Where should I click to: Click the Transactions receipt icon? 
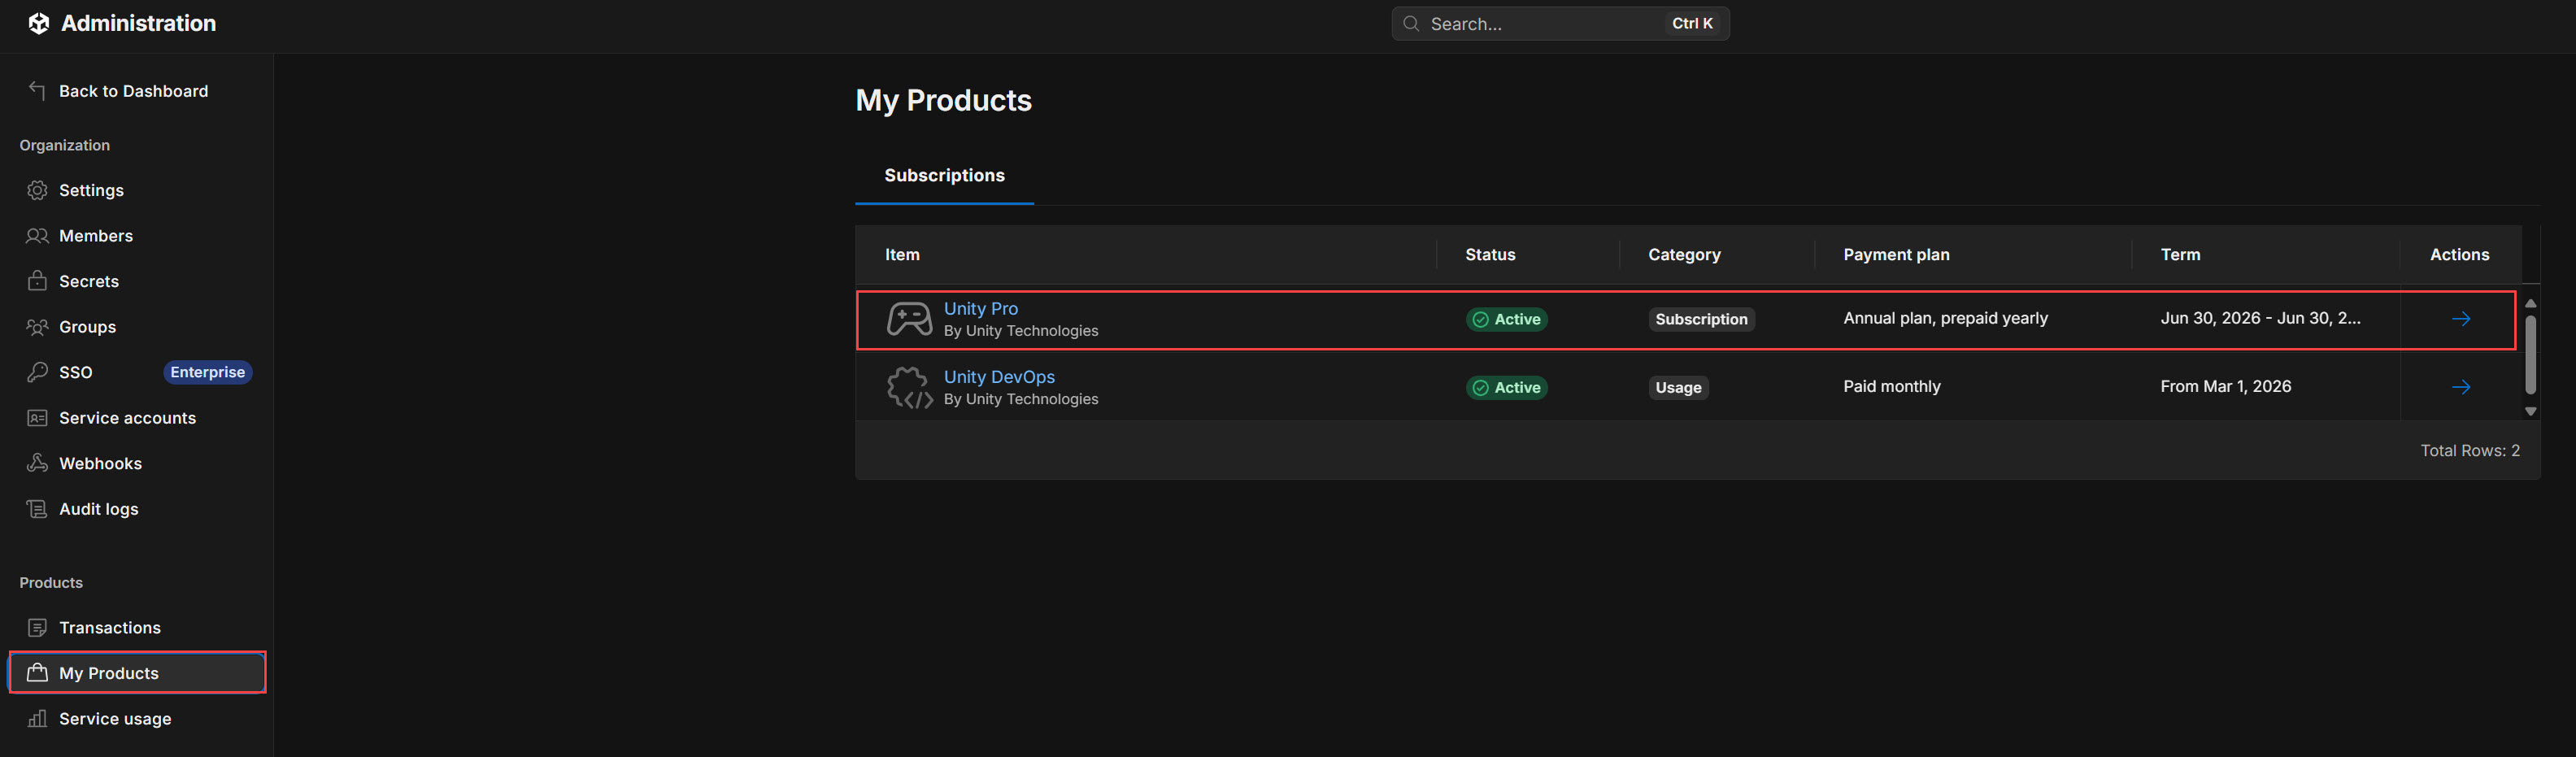pos(37,628)
